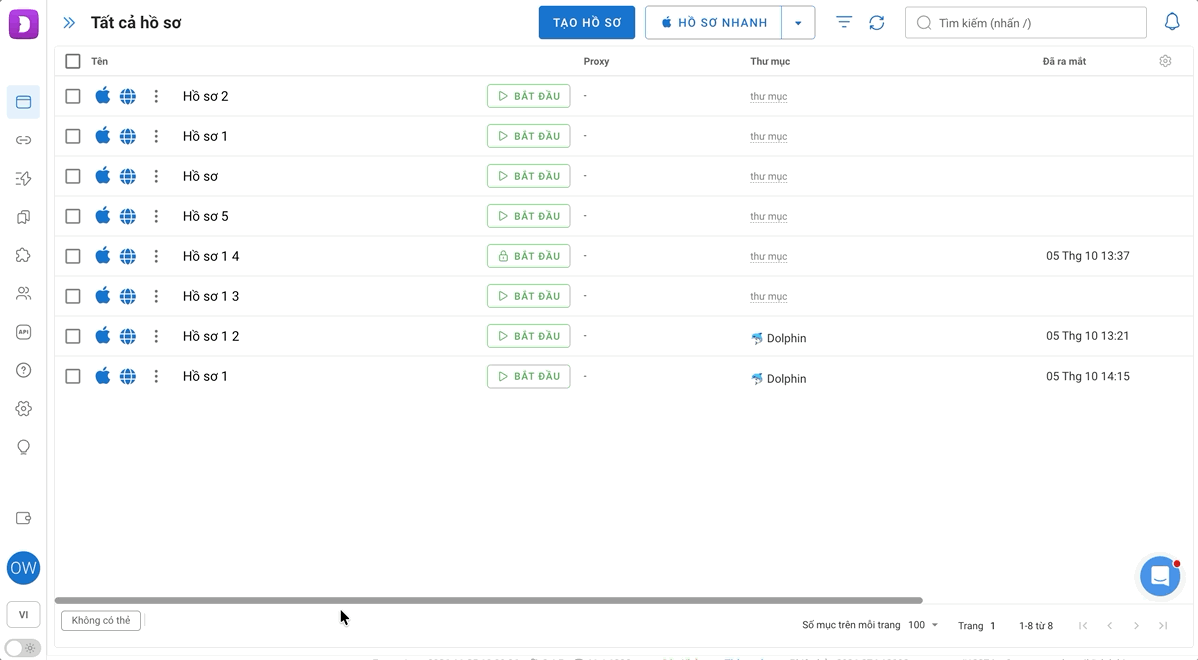Refresh the profile list
1198x660 pixels.
876,23
